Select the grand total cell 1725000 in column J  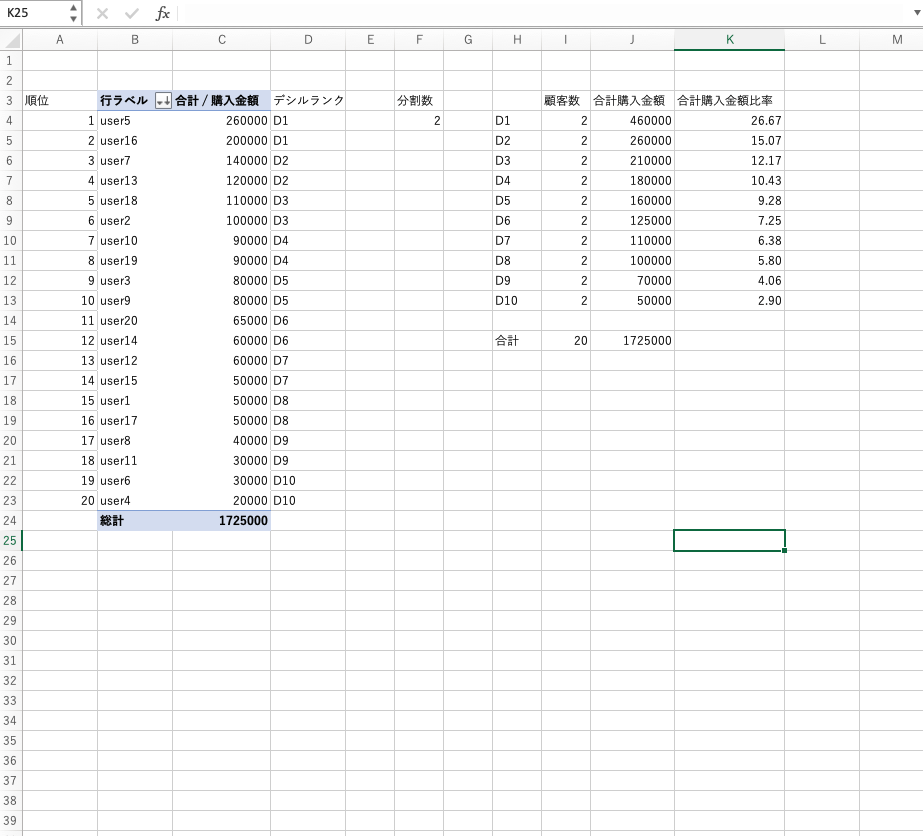click(x=632, y=341)
